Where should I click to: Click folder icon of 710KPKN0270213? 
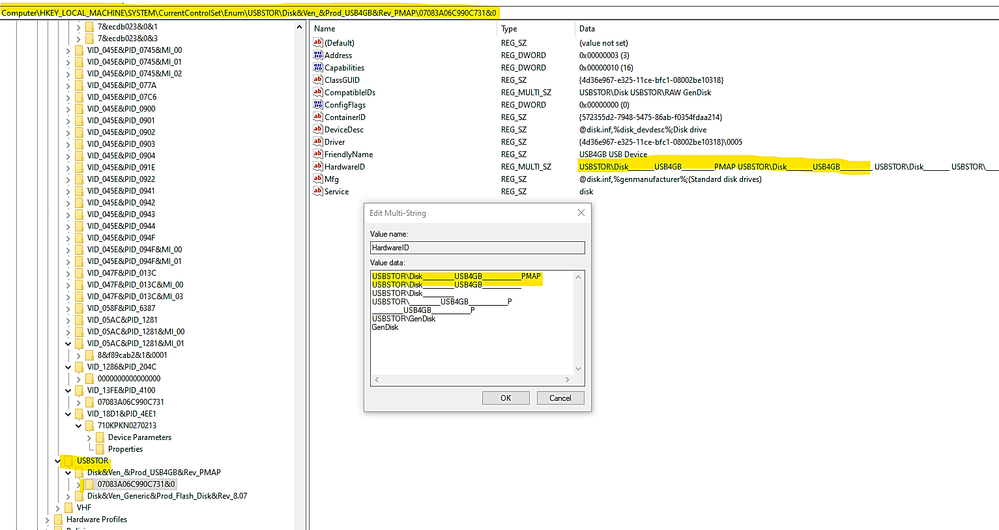89,426
